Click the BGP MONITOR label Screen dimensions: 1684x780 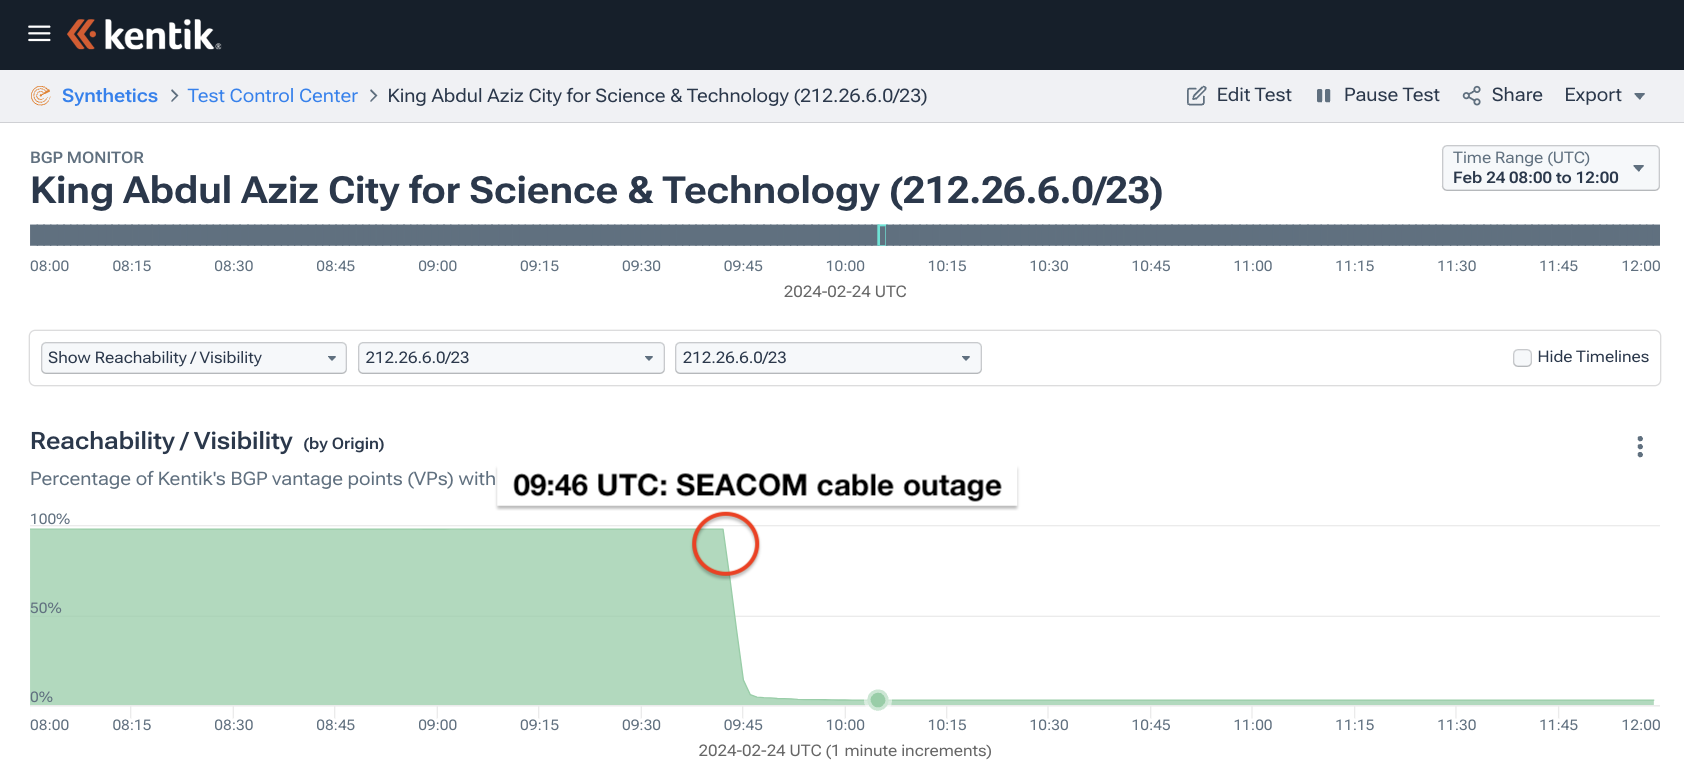click(87, 157)
